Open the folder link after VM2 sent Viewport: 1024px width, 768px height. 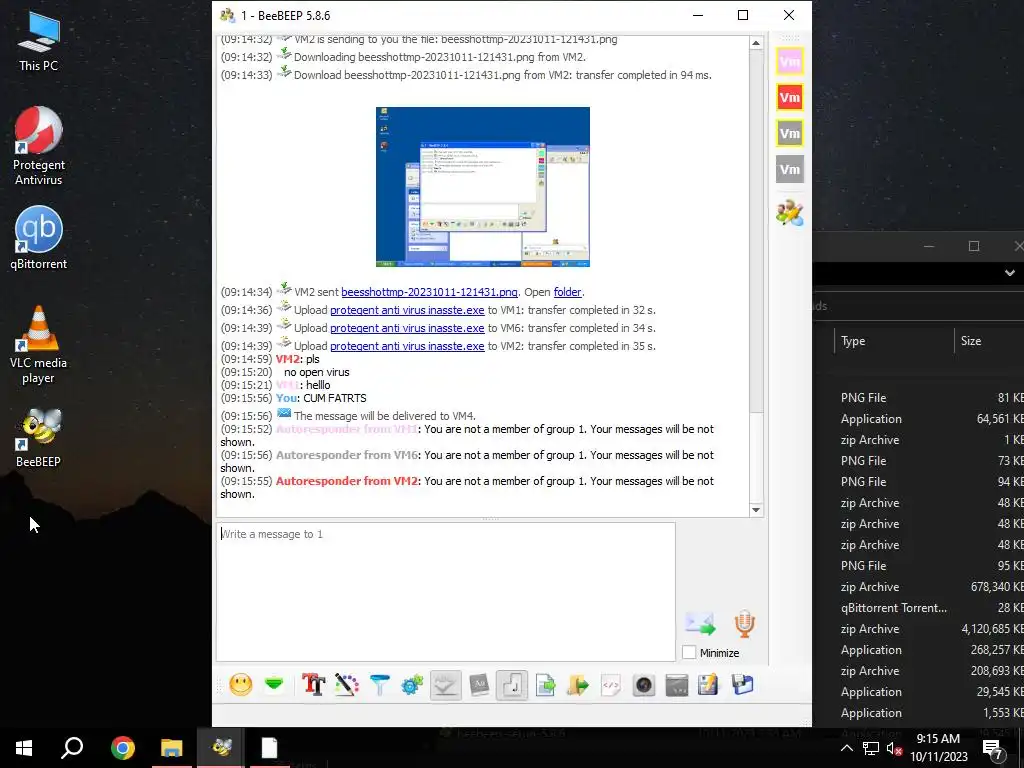pyautogui.click(x=568, y=292)
